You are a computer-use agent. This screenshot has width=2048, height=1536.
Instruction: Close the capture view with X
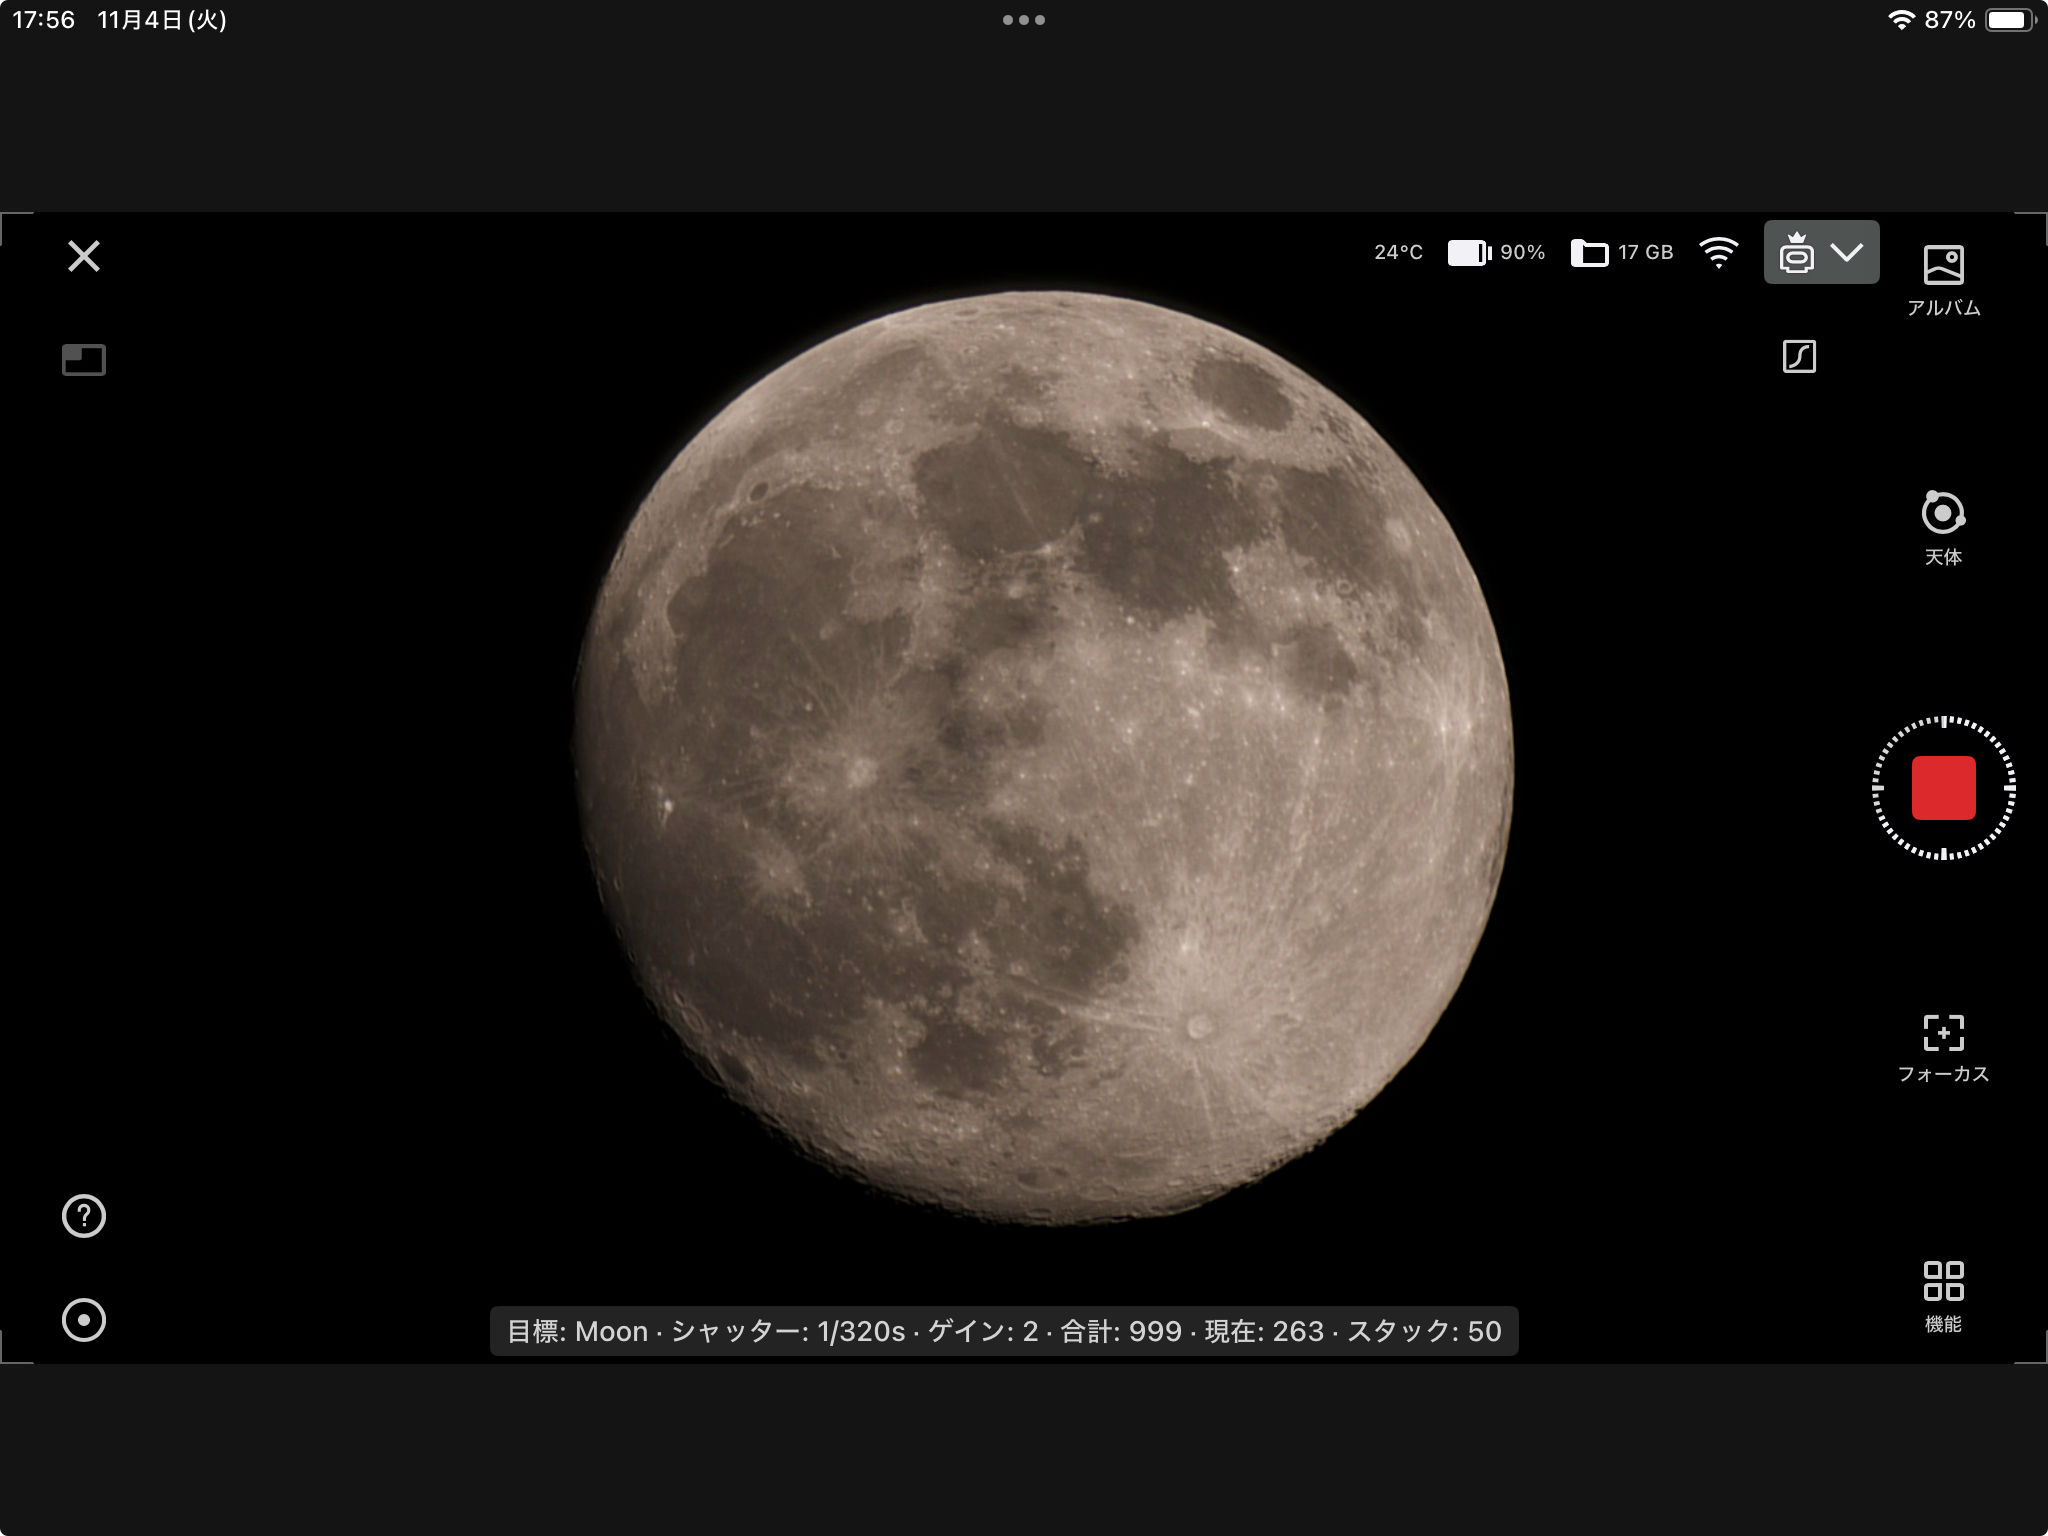click(84, 256)
